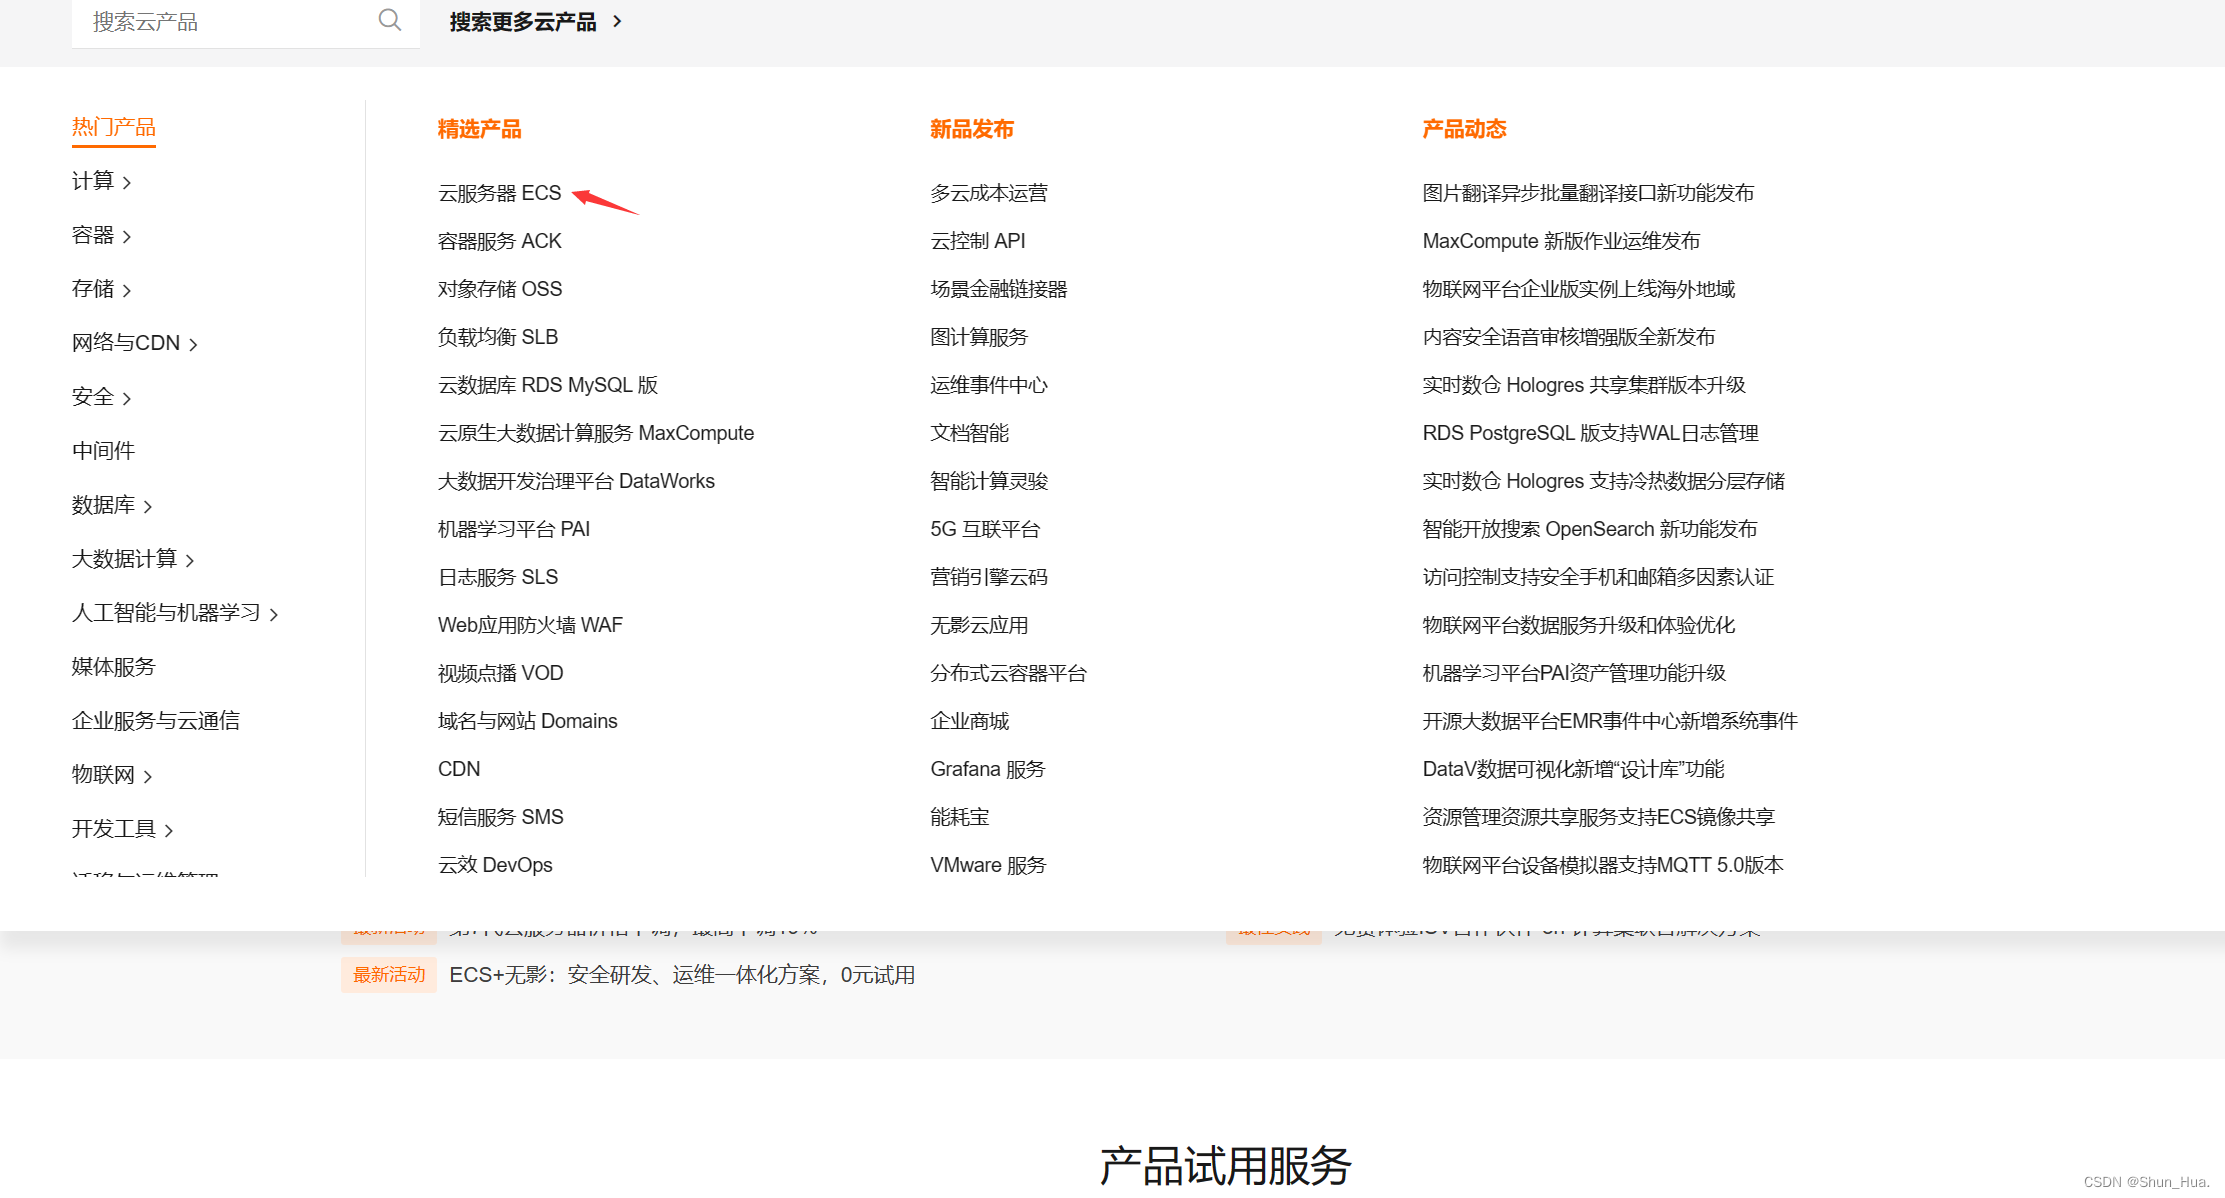Open 云控制 API link
Viewport: 2225px width, 1198px height.
pyautogui.click(x=978, y=241)
